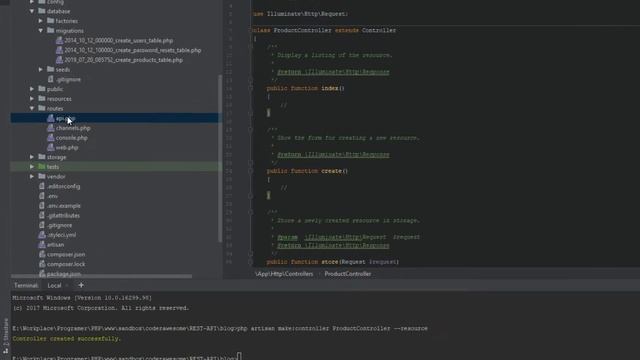This screenshot has width=640, height=360.
Task: Collapse the migrations folder arrow
Action: 41,31
